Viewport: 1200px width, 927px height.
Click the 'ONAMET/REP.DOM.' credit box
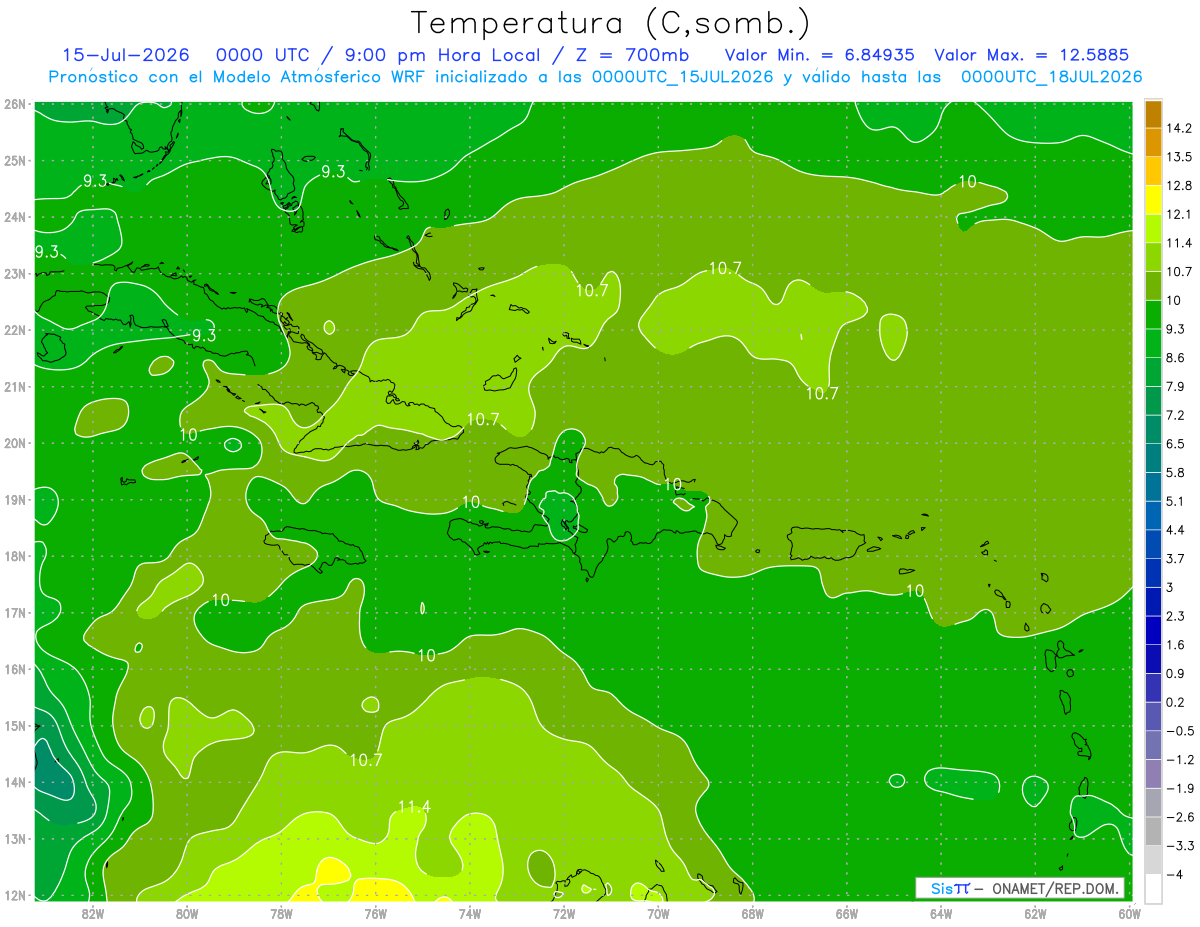pyautogui.click(x=1020, y=888)
